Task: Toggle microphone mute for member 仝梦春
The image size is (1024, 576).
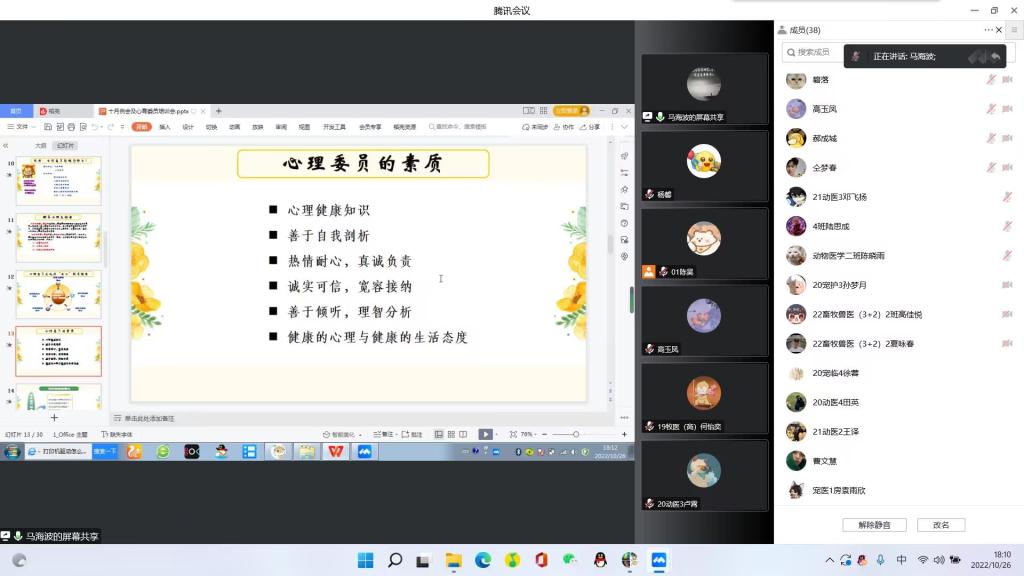Action: pyautogui.click(x=991, y=167)
